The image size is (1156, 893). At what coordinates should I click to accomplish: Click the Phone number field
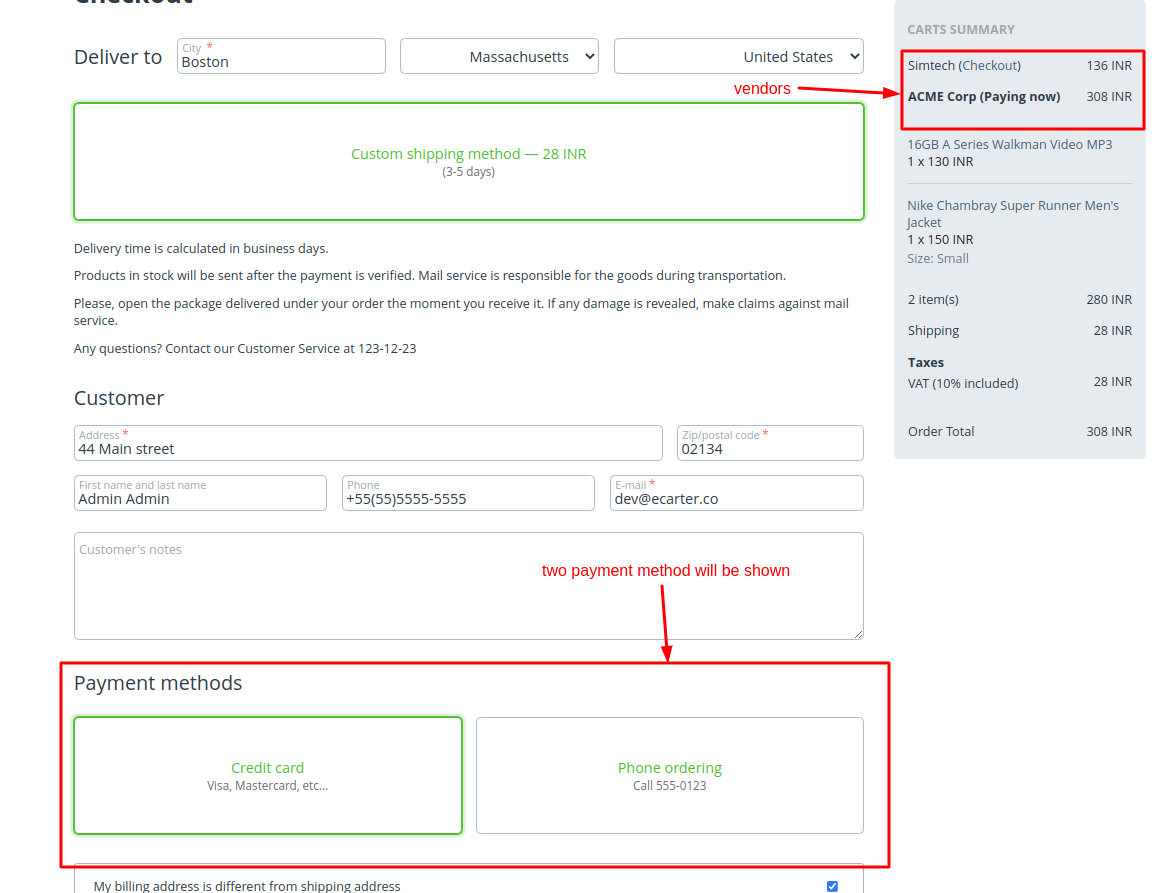[468, 493]
